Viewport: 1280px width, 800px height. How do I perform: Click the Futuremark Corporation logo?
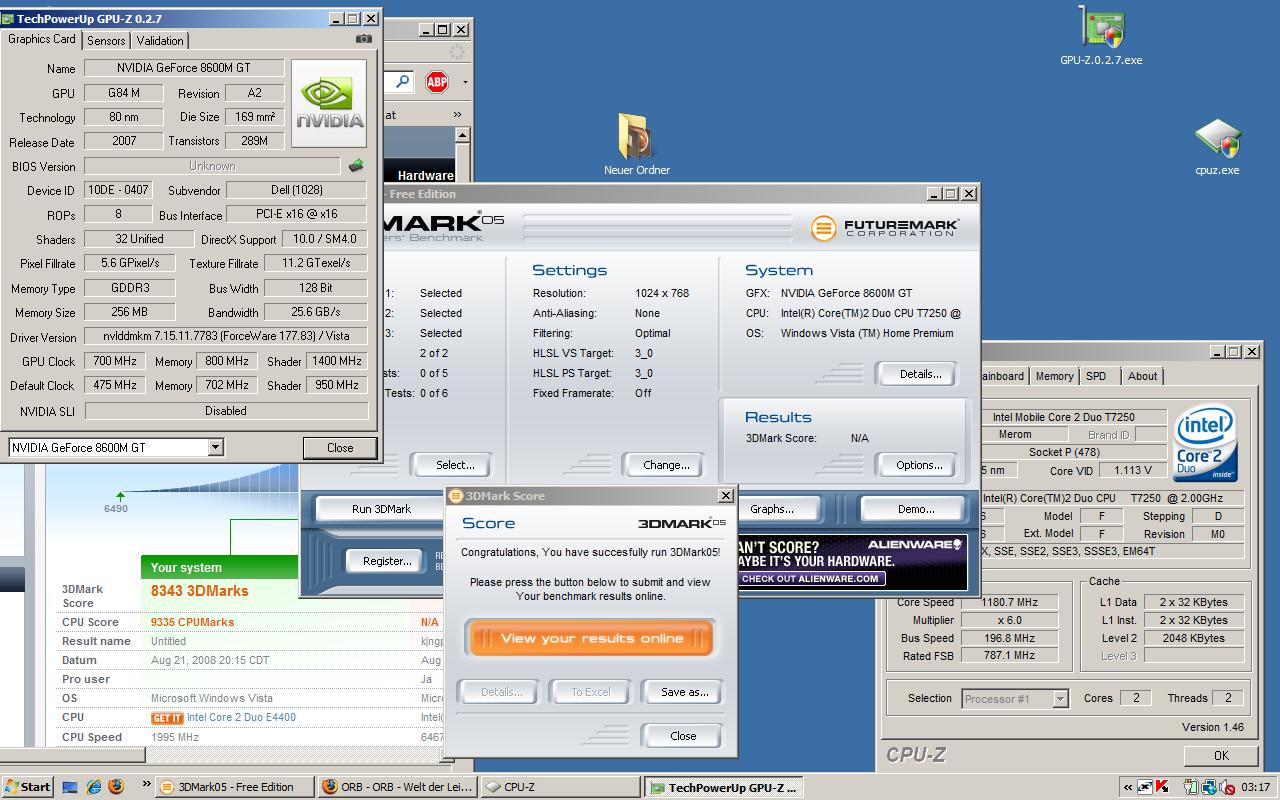[x=884, y=228]
